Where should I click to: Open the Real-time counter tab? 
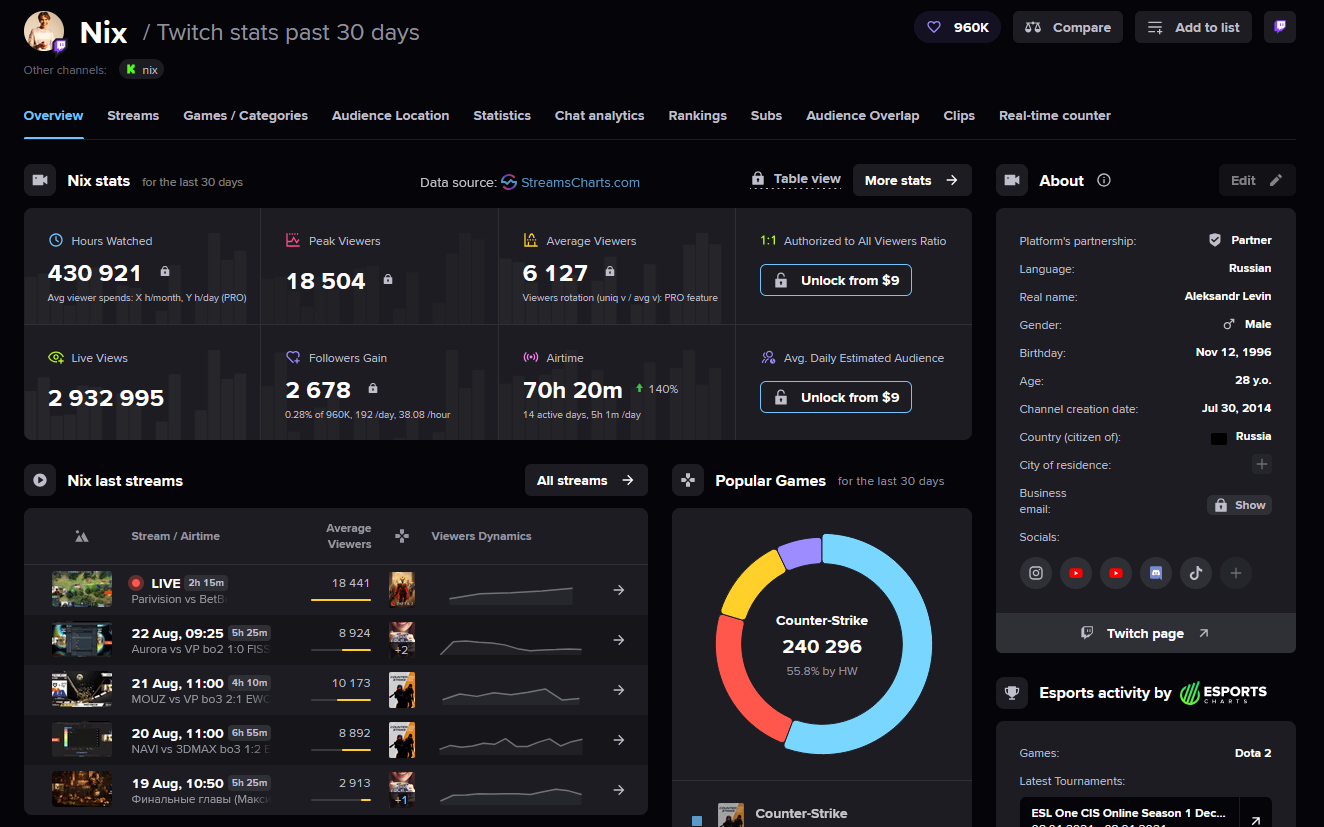tap(1055, 116)
